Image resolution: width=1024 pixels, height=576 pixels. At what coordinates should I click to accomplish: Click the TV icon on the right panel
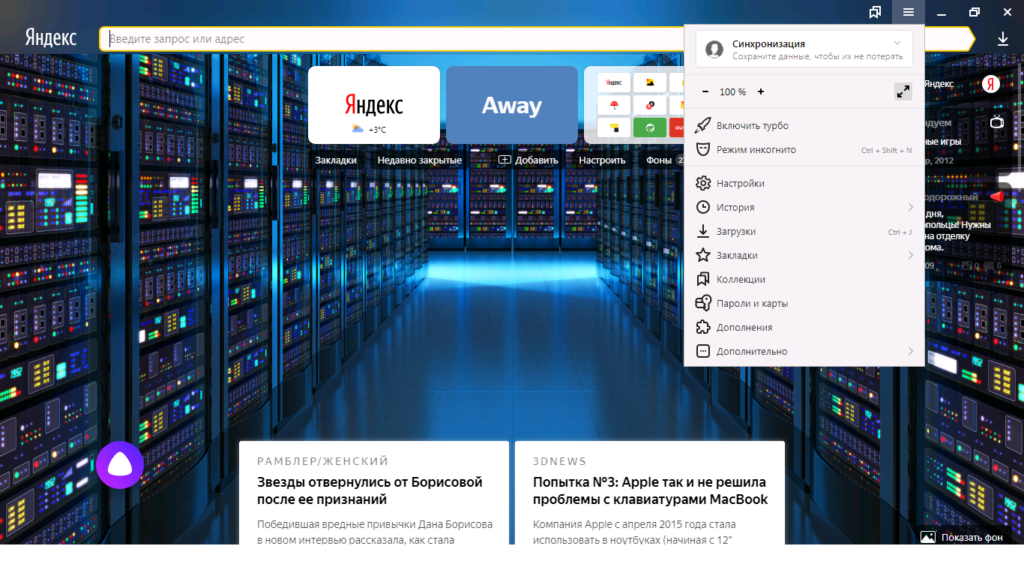tap(997, 122)
